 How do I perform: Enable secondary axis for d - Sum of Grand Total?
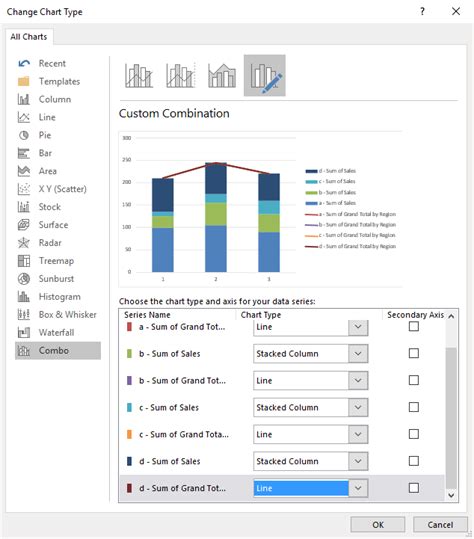tap(414, 487)
